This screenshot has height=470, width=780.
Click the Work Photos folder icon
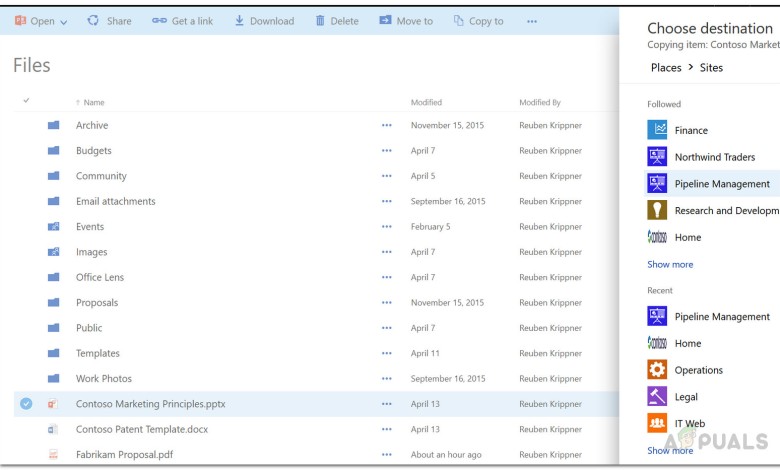pyautogui.click(x=53, y=379)
